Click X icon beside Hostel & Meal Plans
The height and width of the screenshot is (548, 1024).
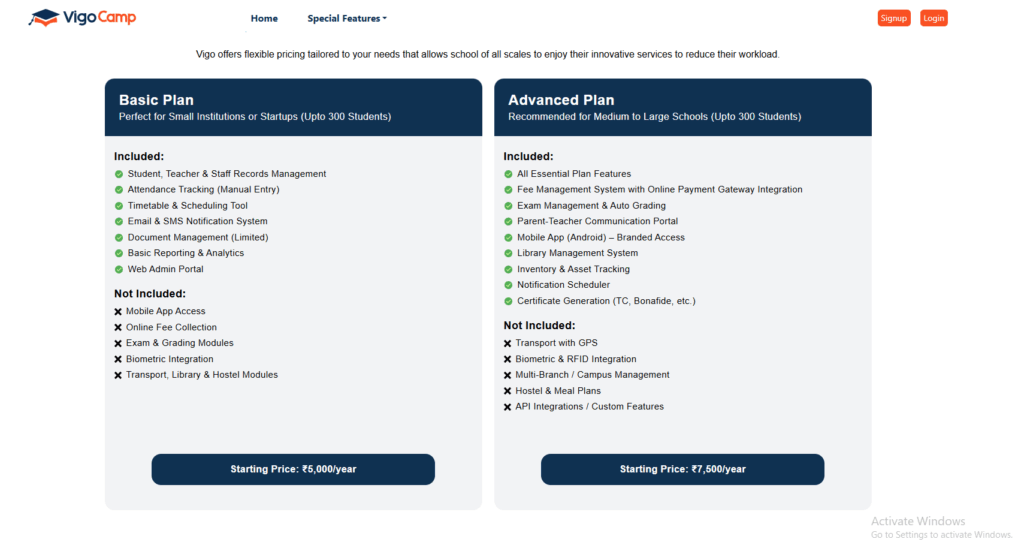tap(507, 391)
